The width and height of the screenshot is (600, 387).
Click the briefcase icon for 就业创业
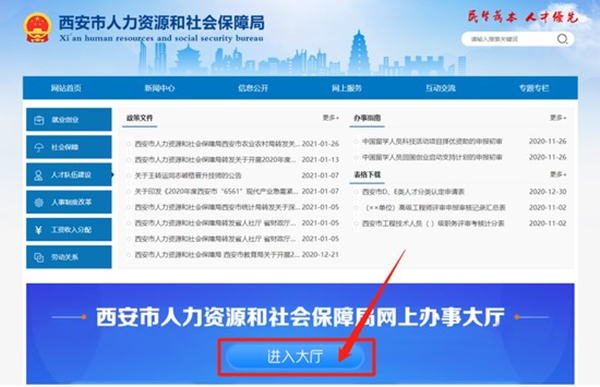39,120
